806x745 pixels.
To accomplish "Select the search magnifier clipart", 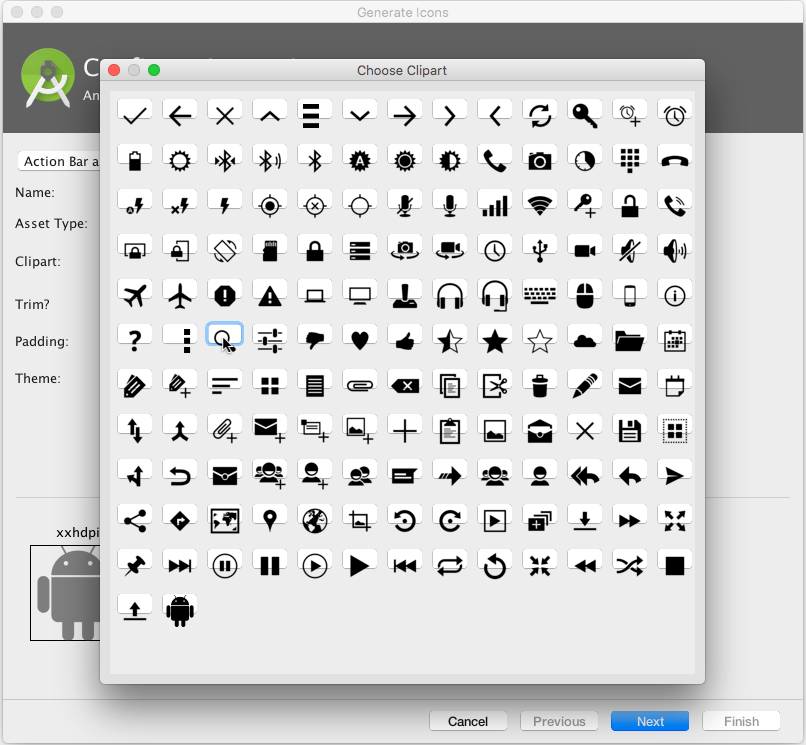I will [x=224, y=340].
